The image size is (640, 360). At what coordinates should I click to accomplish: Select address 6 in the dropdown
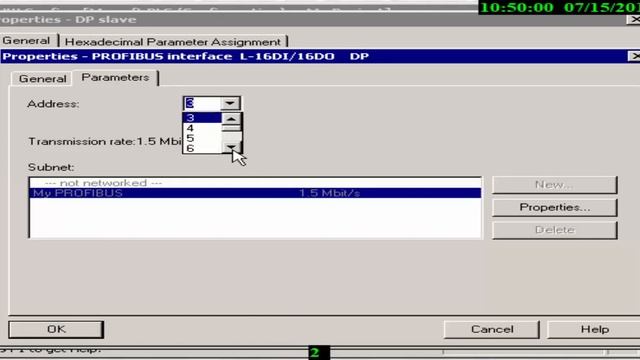click(202, 148)
